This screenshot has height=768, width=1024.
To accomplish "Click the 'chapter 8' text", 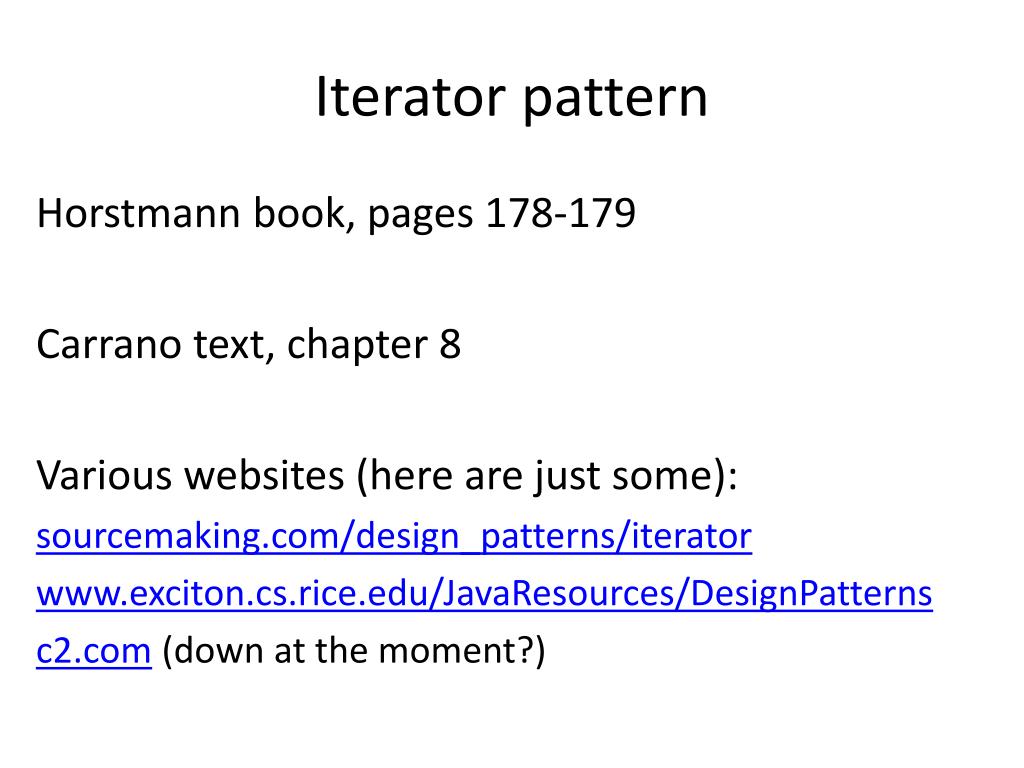I will coord(374,344).
